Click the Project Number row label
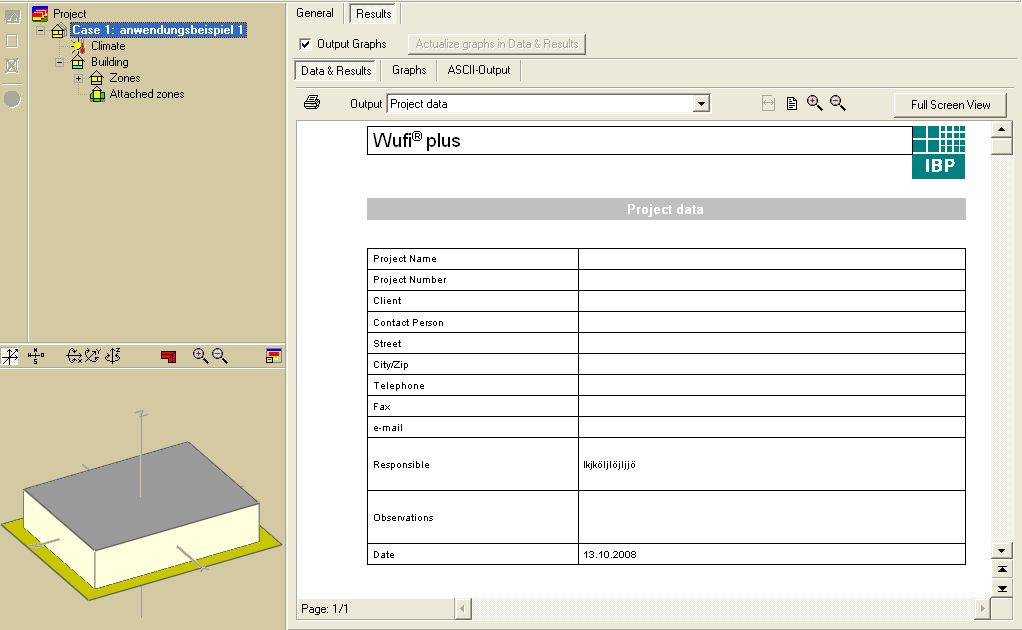The width and height of the screenshot is (1022, 630). pyautogui.click(x=410, y=279)
